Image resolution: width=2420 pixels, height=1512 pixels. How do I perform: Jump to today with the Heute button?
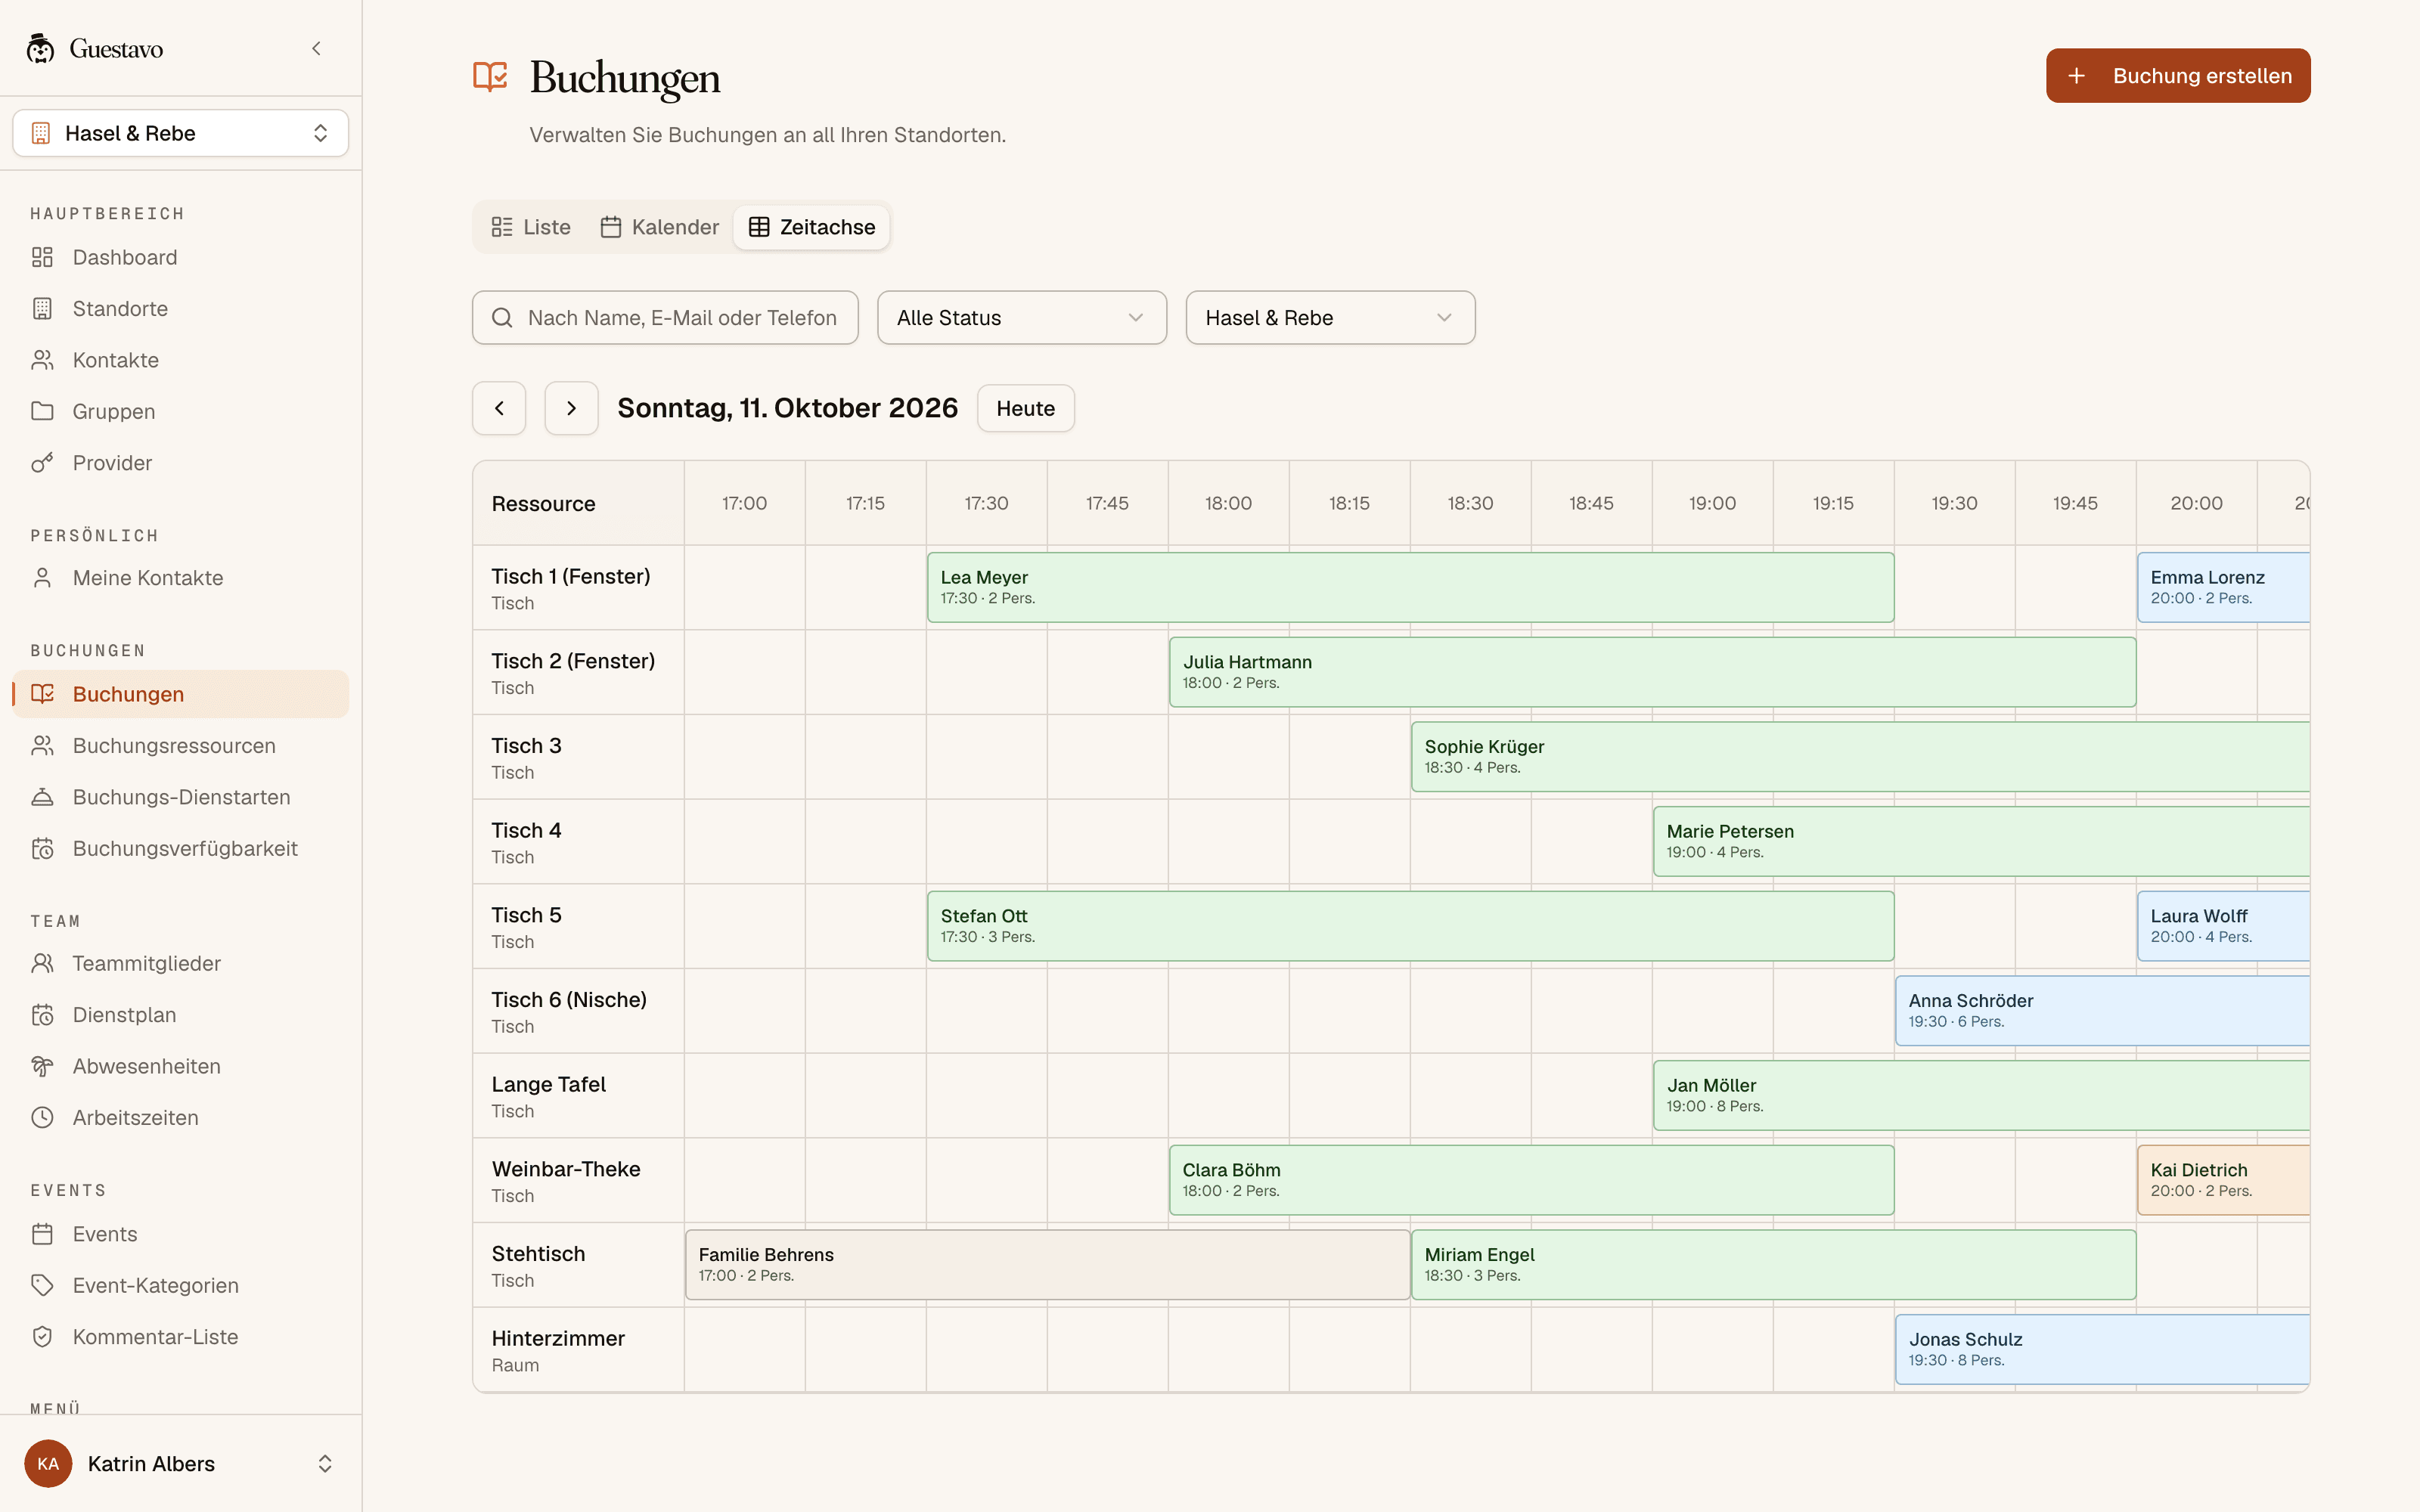(x=1025, y=408)
